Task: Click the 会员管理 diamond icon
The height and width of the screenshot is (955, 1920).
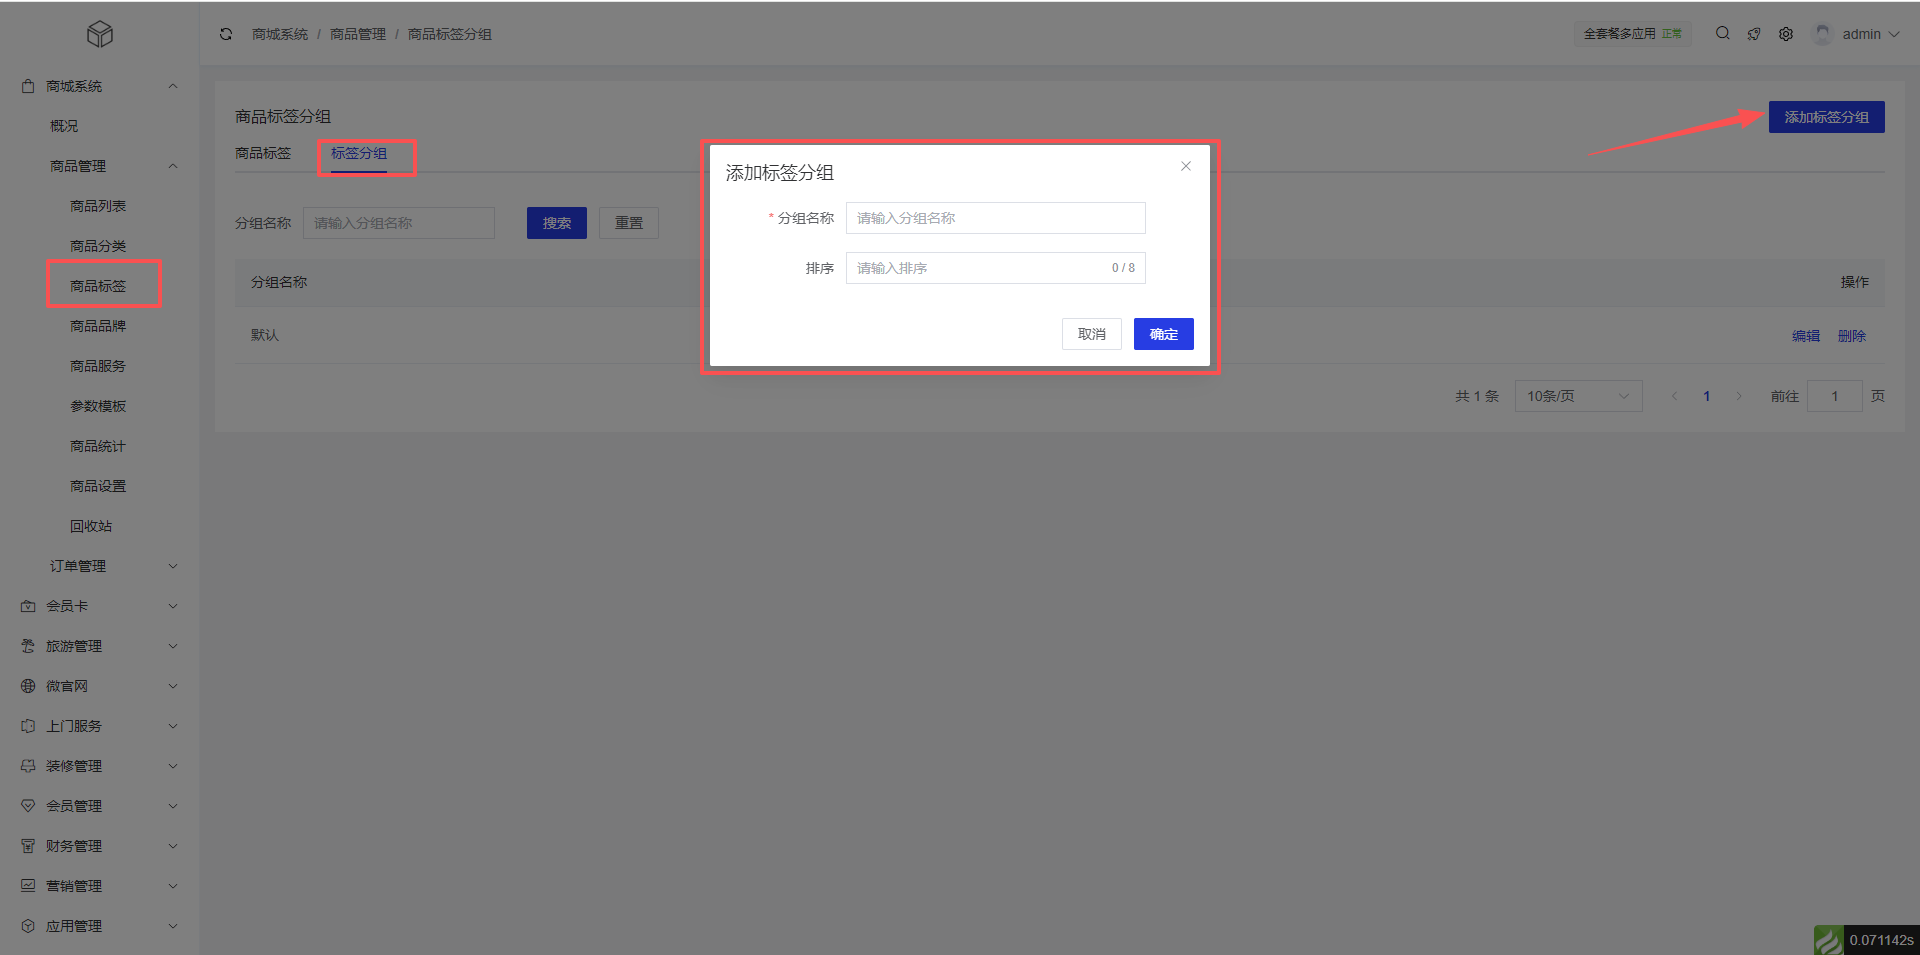Action: pyautogui.click(x=28, y=806)
